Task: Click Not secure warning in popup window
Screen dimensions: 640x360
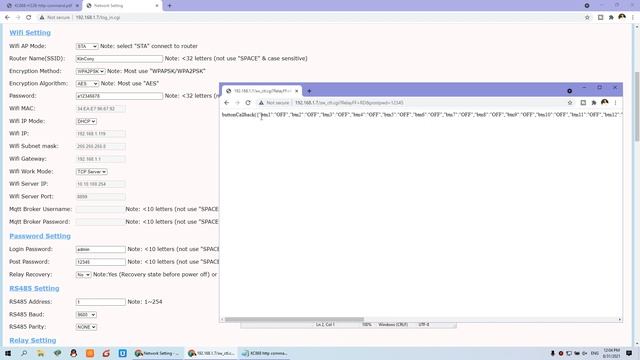Action: pos(274,103)
